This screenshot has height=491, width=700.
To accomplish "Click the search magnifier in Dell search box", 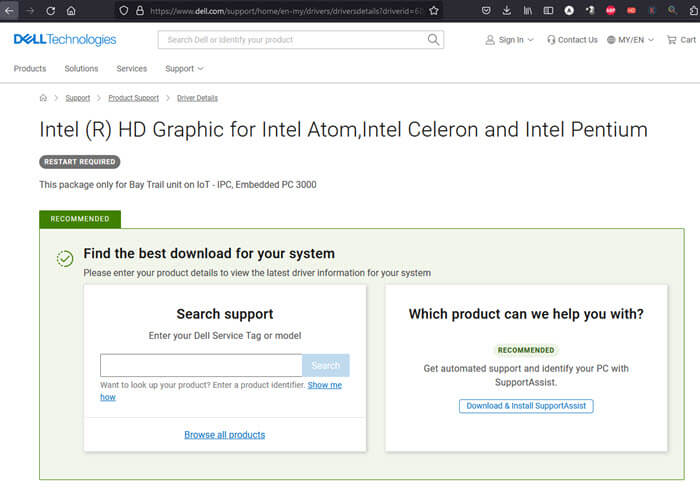I will (x=433, y=40).
